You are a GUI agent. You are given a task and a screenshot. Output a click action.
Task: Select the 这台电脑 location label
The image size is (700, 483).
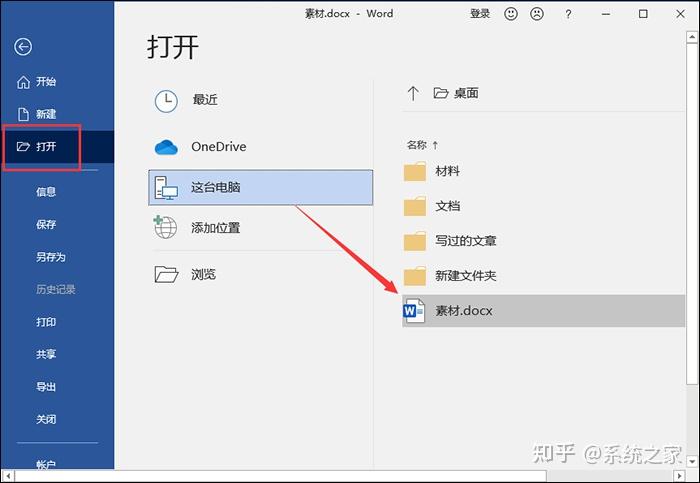216,187
